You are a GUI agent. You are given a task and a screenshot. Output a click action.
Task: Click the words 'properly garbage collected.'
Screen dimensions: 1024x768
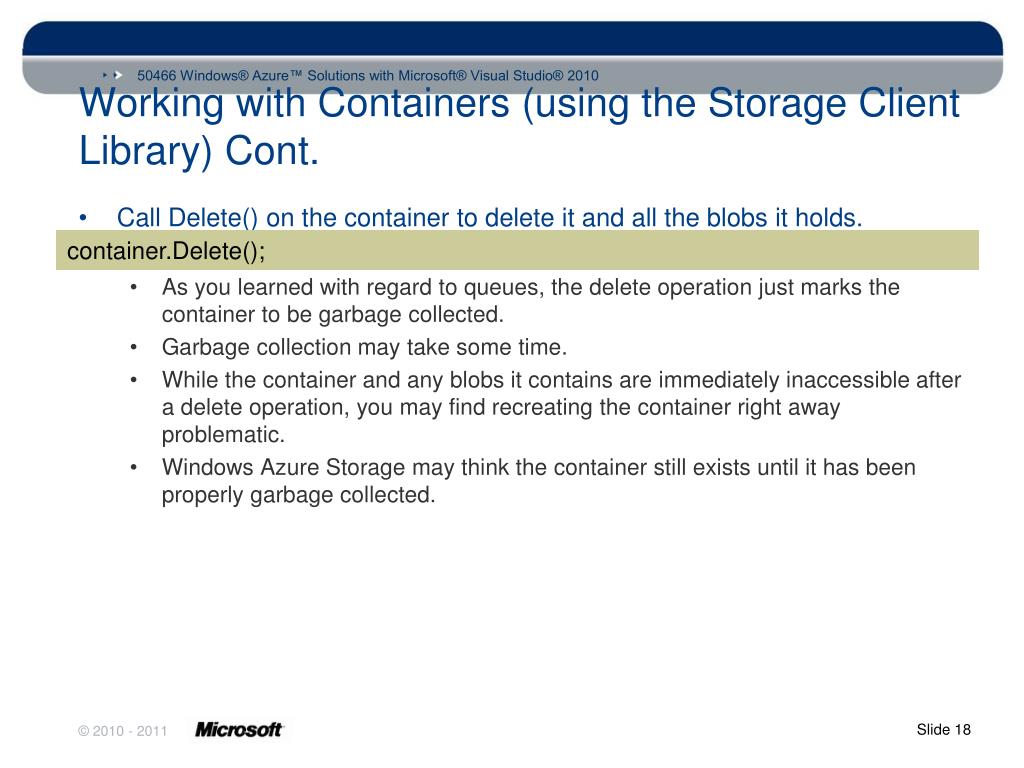298,495
